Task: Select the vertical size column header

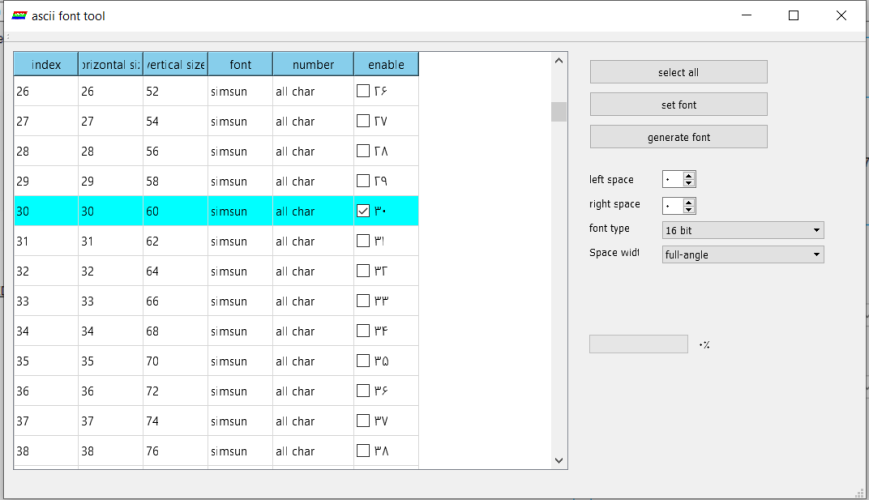Action: 175,64
